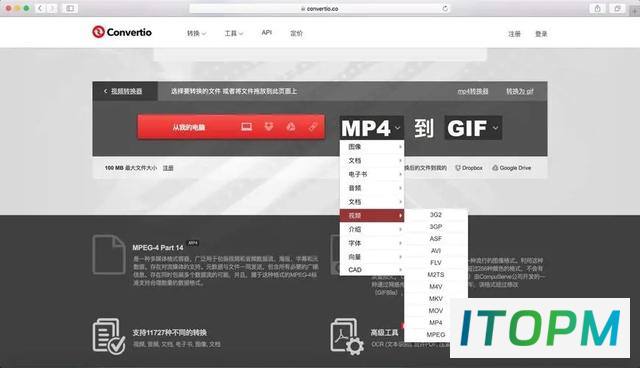This screenshot has height=368, width=640.
Task: Click Dropbox icon inside the red upload button
Action: tap(269, 127)
